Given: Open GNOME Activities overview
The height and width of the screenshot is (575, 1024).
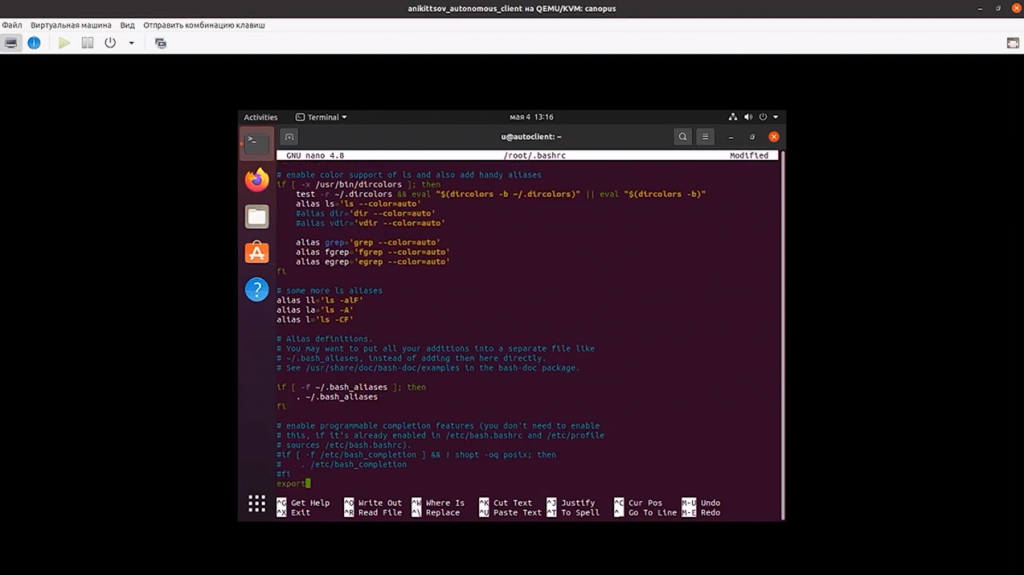Looking at the screenshot, I should click(261, 117).
